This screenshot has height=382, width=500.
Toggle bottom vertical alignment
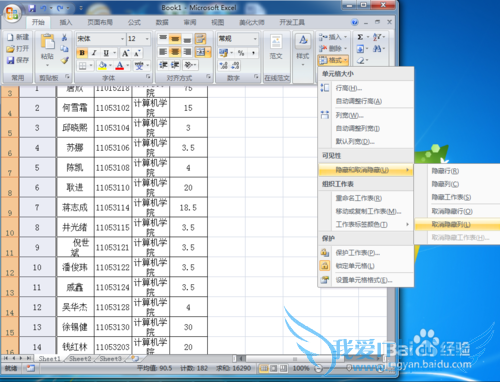click(187, 39)
